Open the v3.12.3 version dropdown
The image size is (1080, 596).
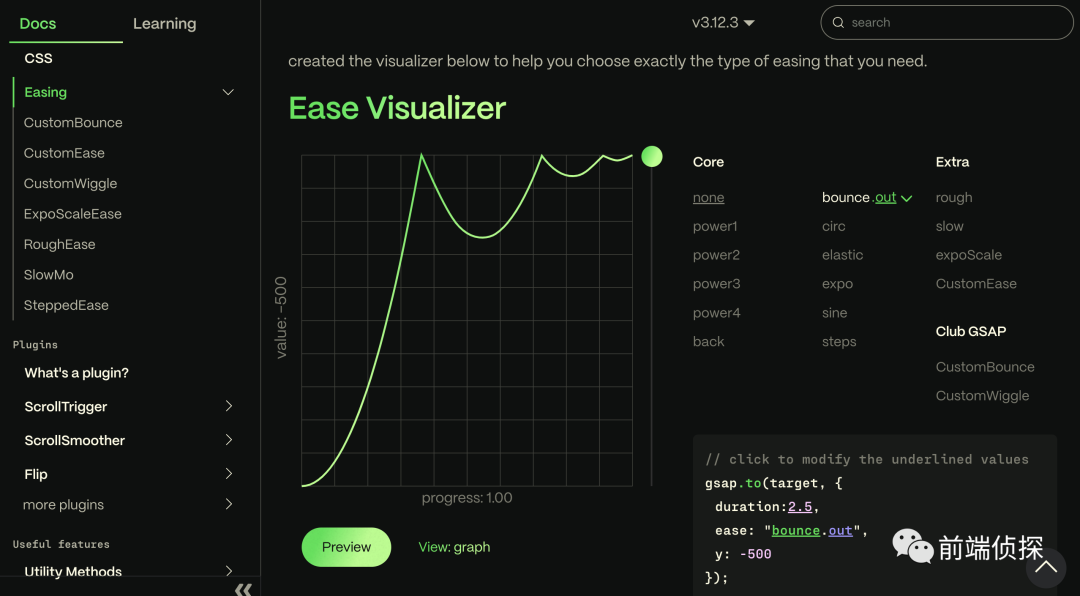click(723, 23)
